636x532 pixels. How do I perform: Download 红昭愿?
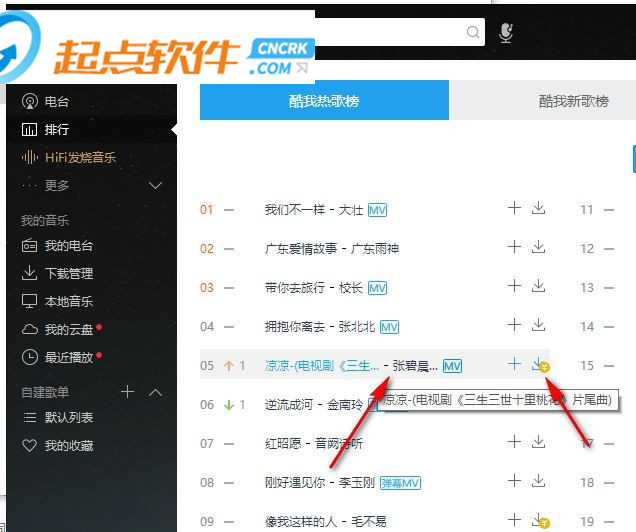point(538,441)
